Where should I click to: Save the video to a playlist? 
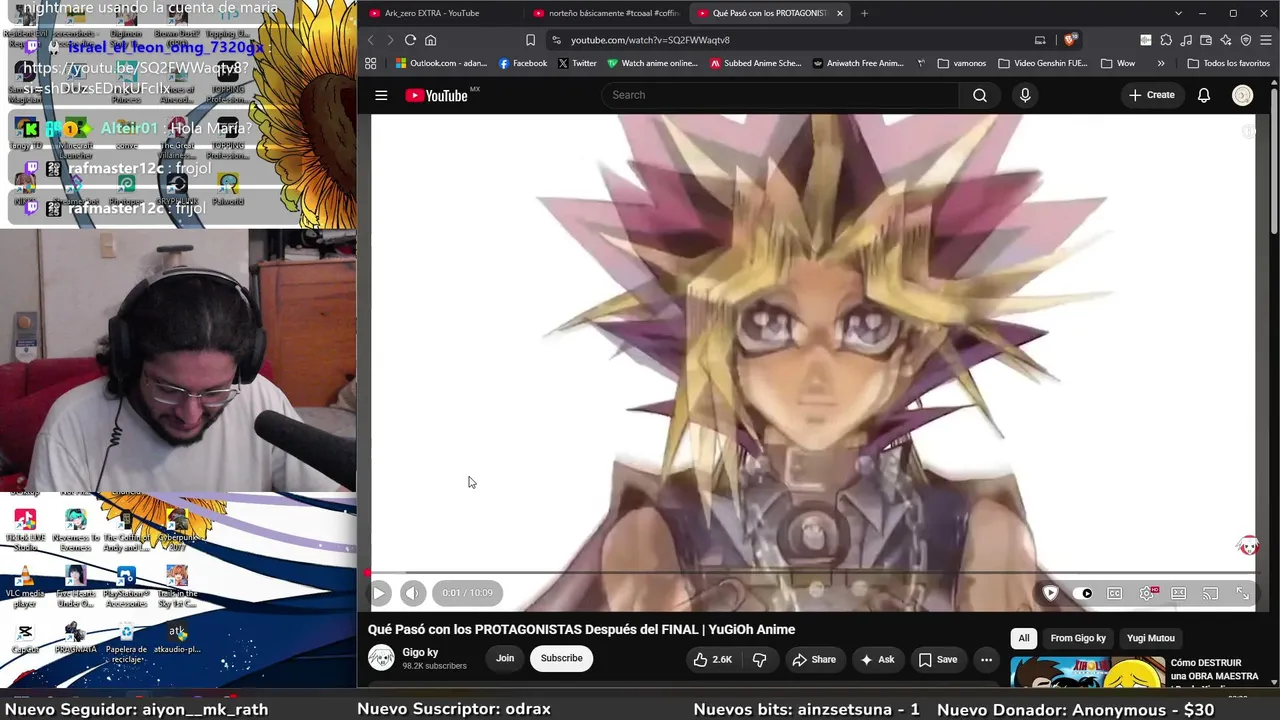pos(938,659)
